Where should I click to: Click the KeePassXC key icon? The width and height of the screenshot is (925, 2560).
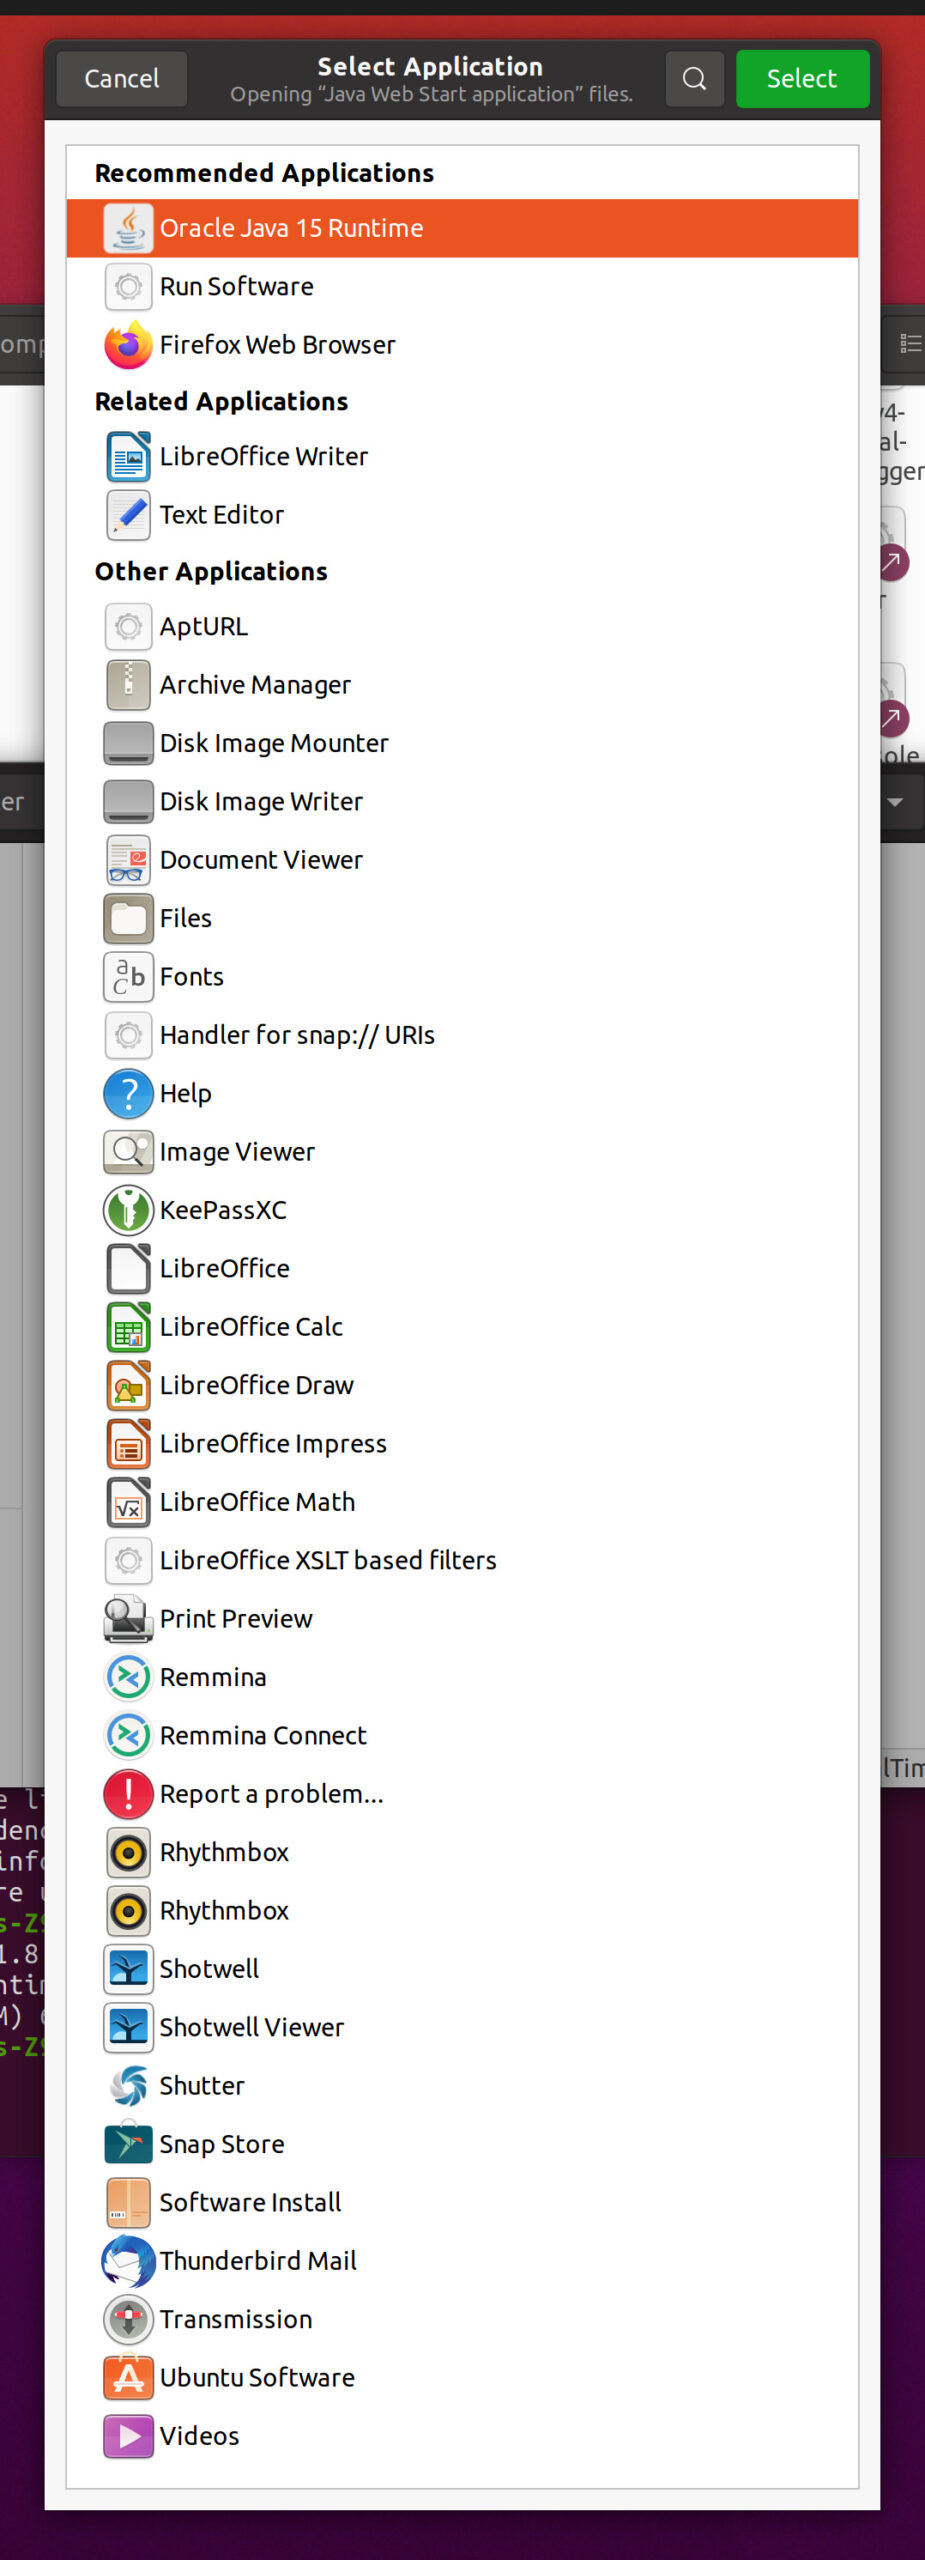pyautogui.click(x=128, y=1210)
